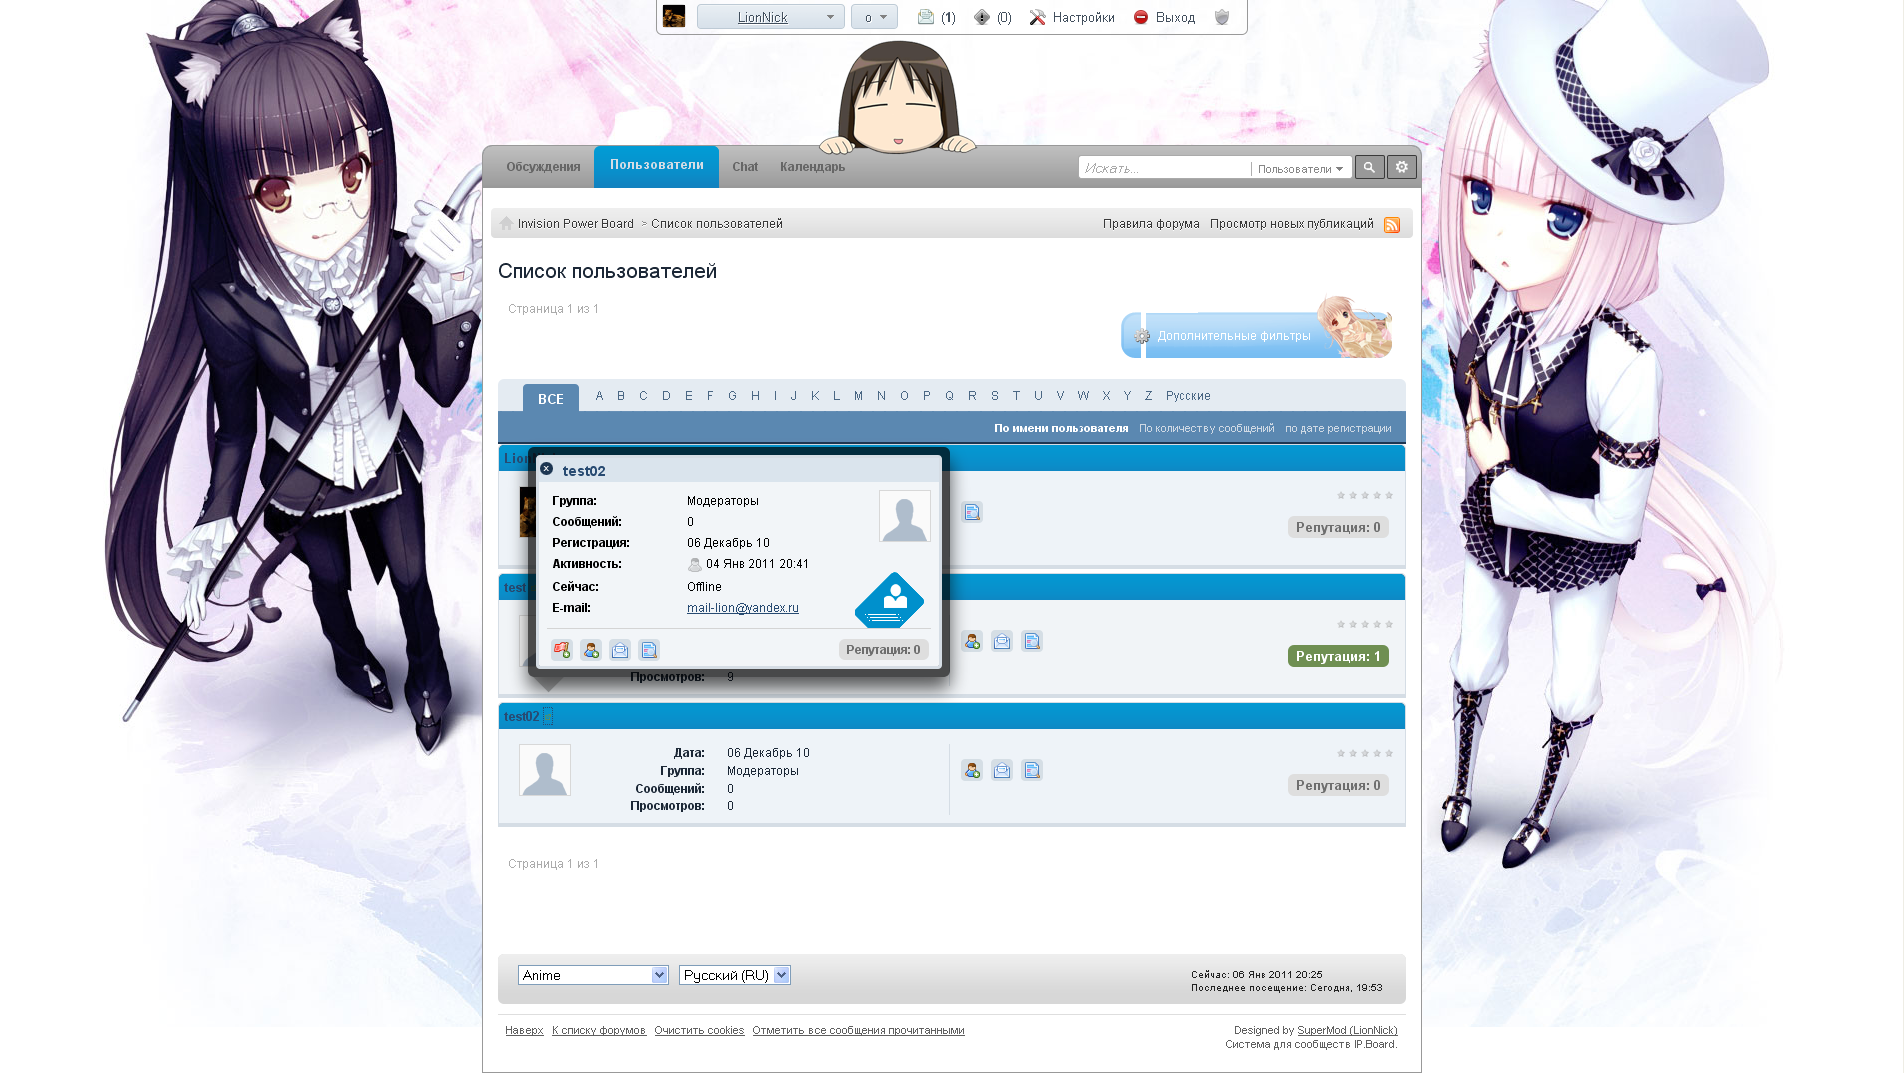
Task: Click into the Искать search field
Action: (1164, 168)
